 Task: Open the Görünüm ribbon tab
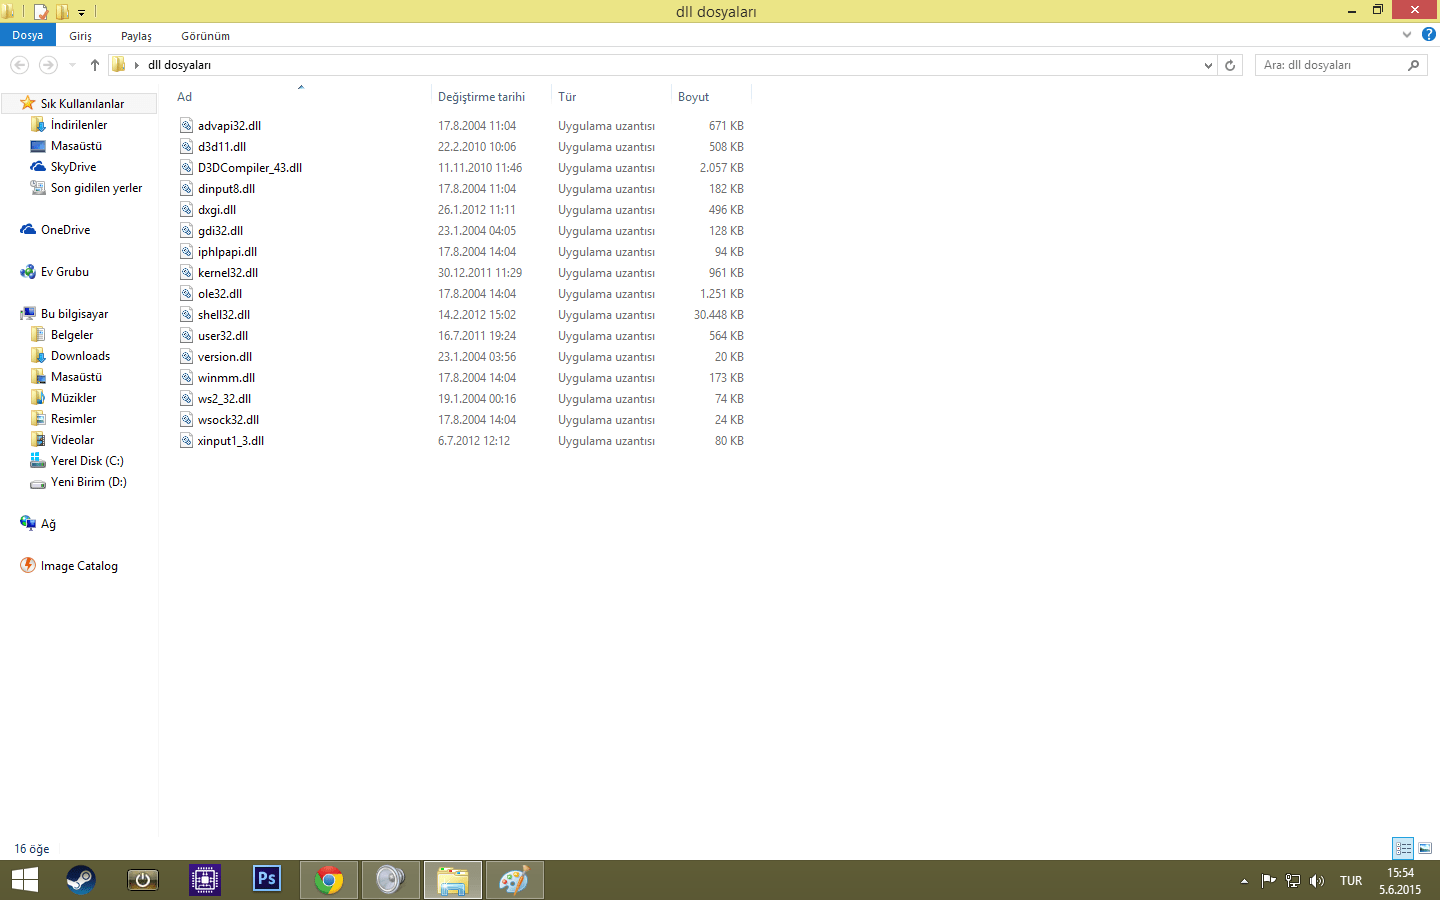click(x=206, y=36)
